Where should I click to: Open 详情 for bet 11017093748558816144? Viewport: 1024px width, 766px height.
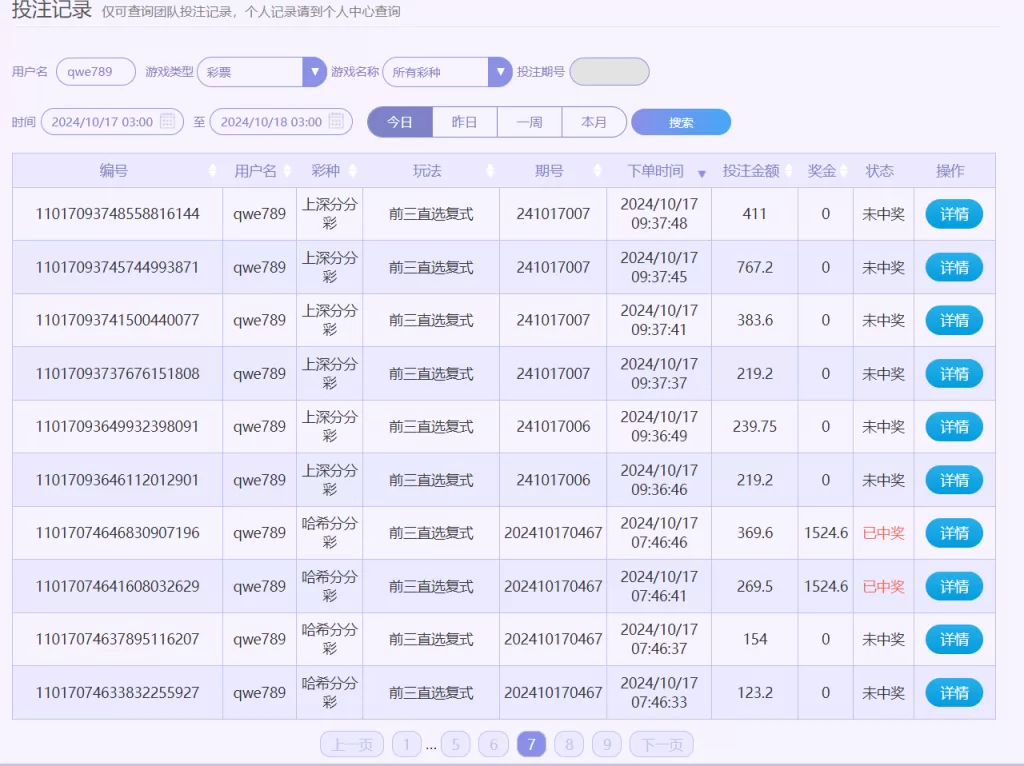point(954,214)
